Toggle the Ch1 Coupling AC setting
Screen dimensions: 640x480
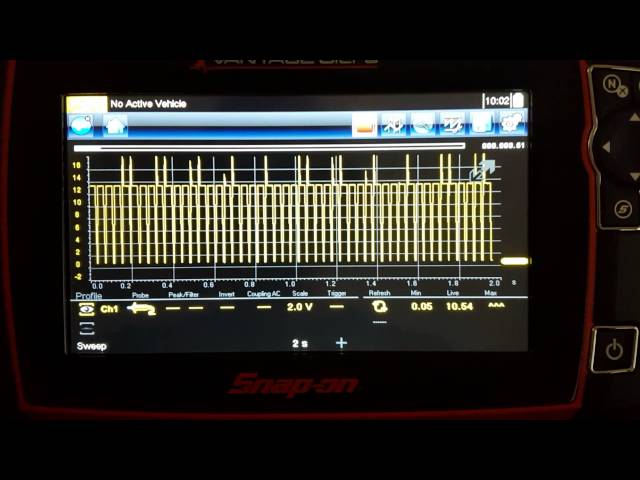[264, 307]
